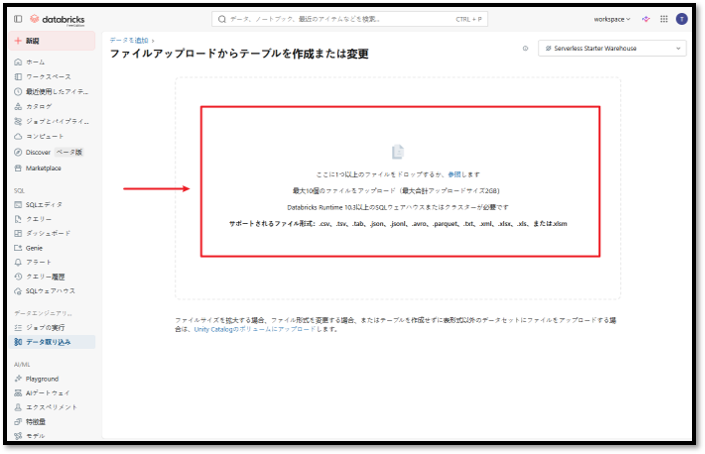Click the user avatar icon
The width and height of the screenshot is (705, 454).
682,19
